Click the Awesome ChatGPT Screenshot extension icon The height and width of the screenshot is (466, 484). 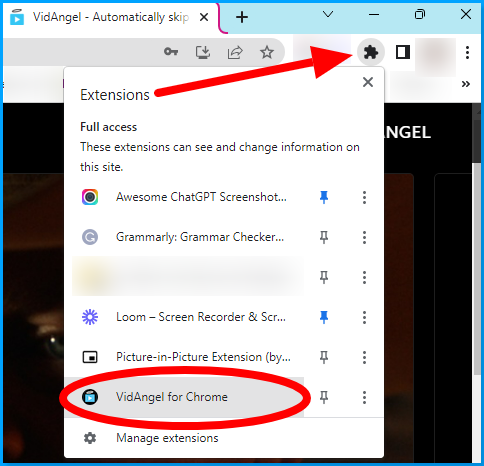[90, 197]
